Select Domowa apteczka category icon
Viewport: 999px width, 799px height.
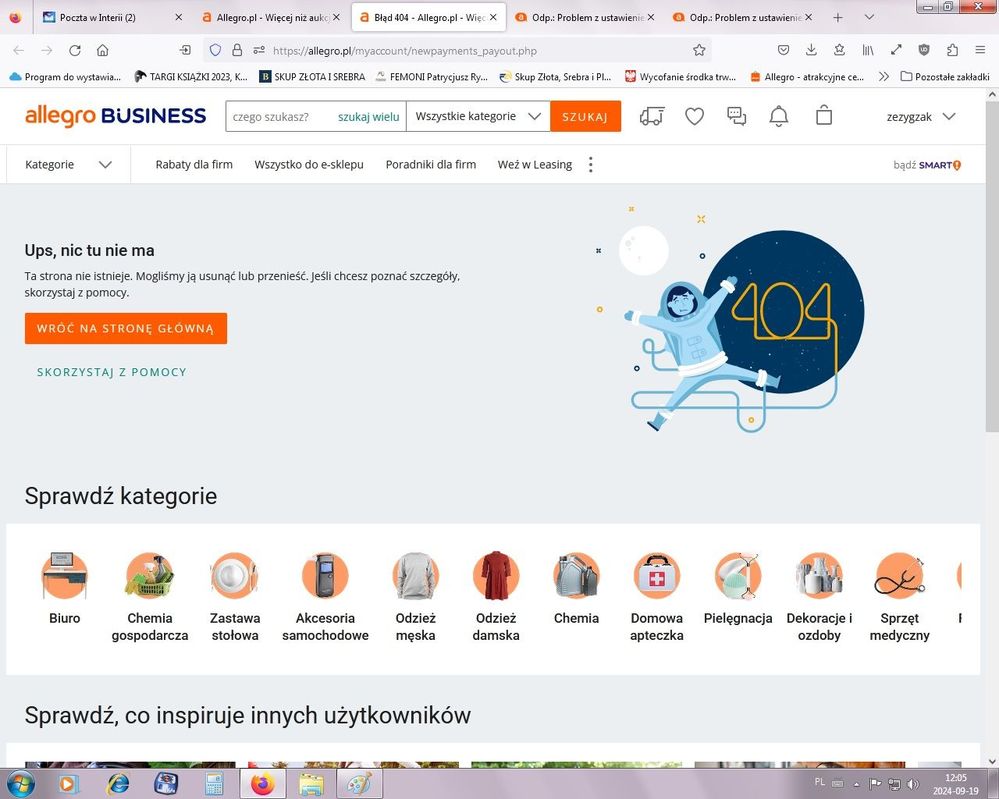coord(657,576)
